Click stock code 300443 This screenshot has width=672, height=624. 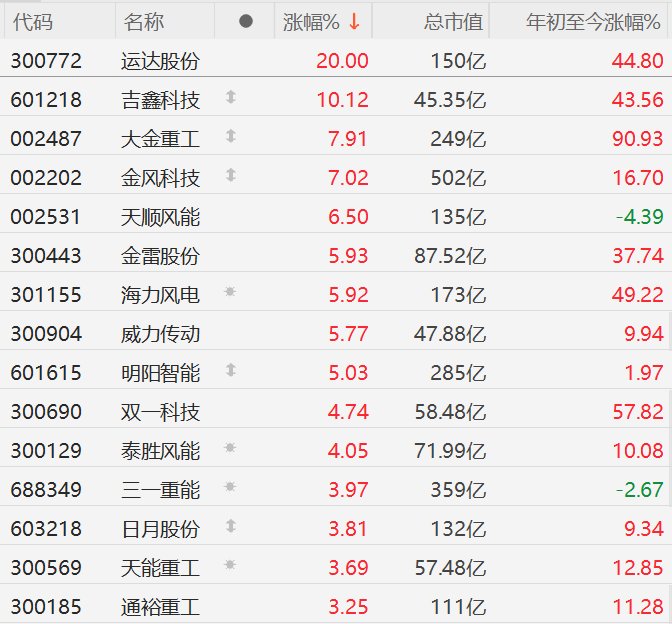46,256
